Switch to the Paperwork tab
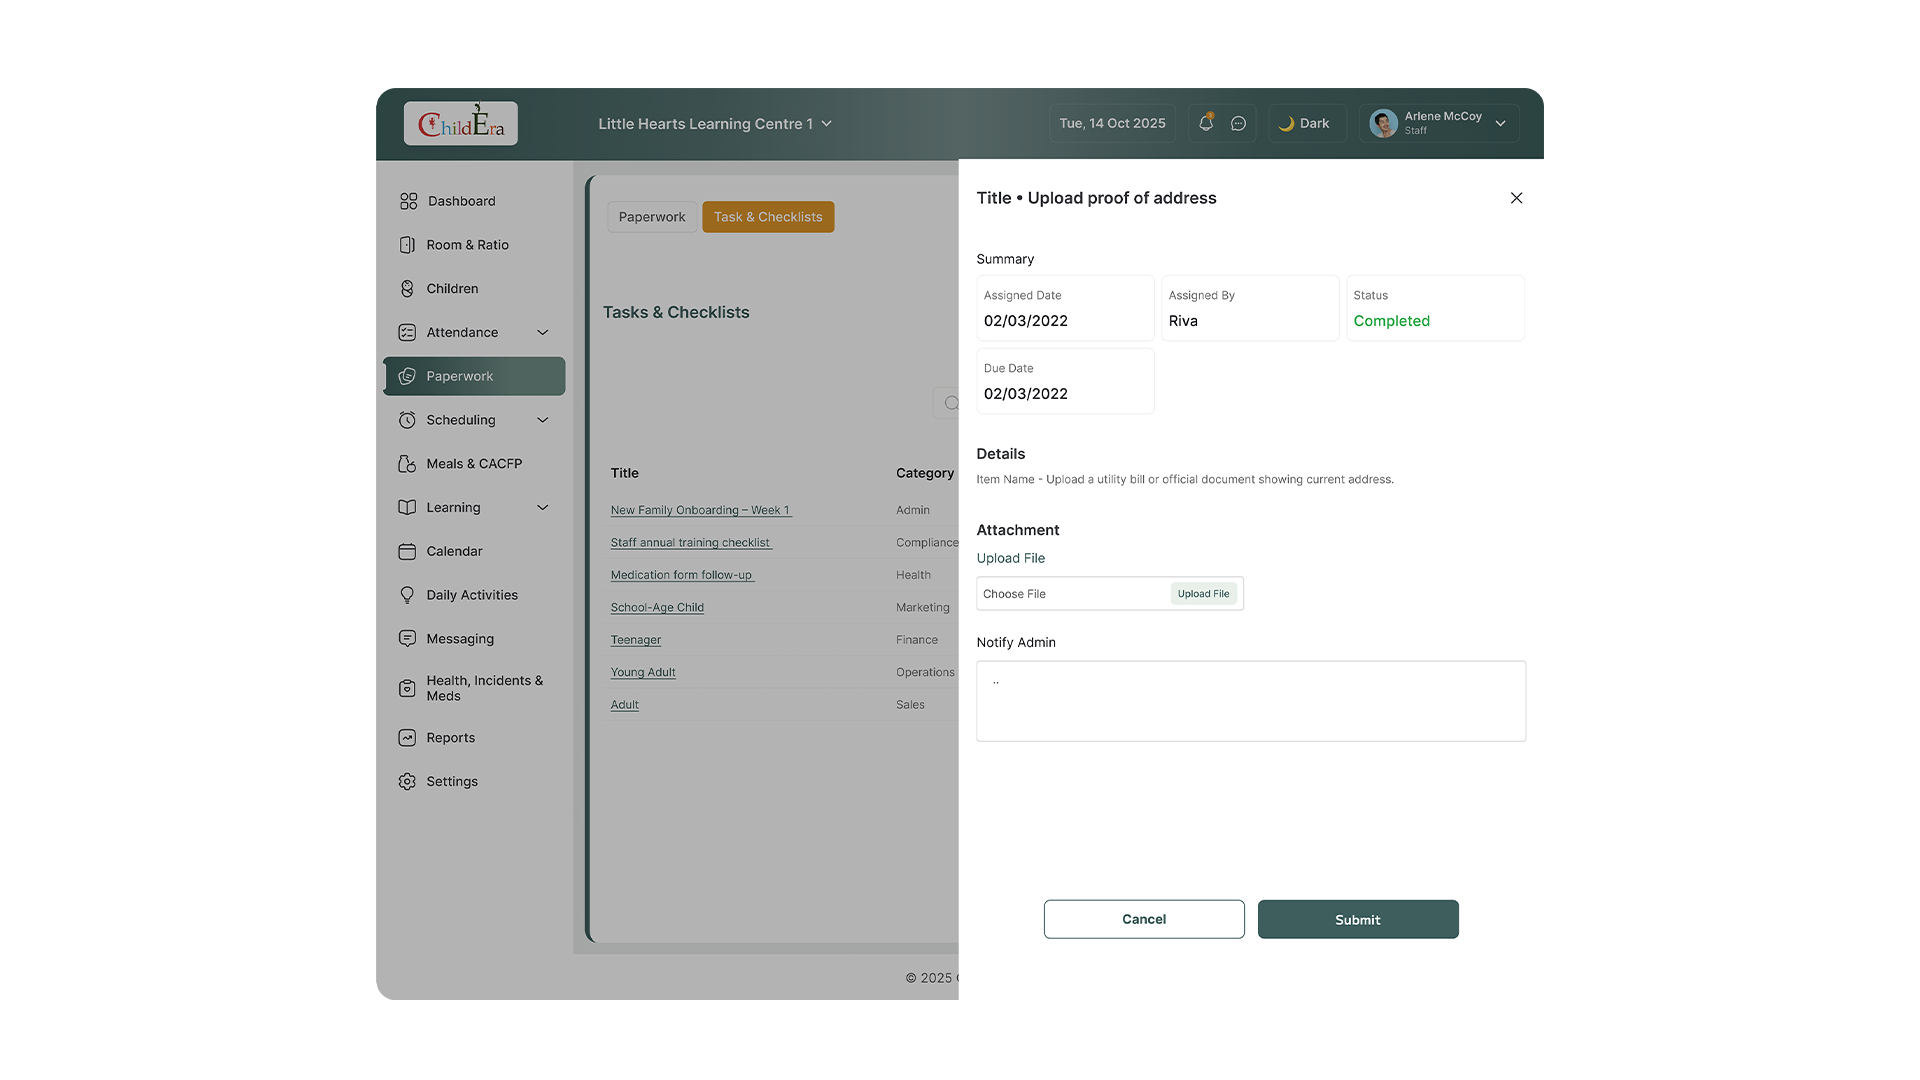This screenshot has height=1080, width=1920. [x=652, y=217]
